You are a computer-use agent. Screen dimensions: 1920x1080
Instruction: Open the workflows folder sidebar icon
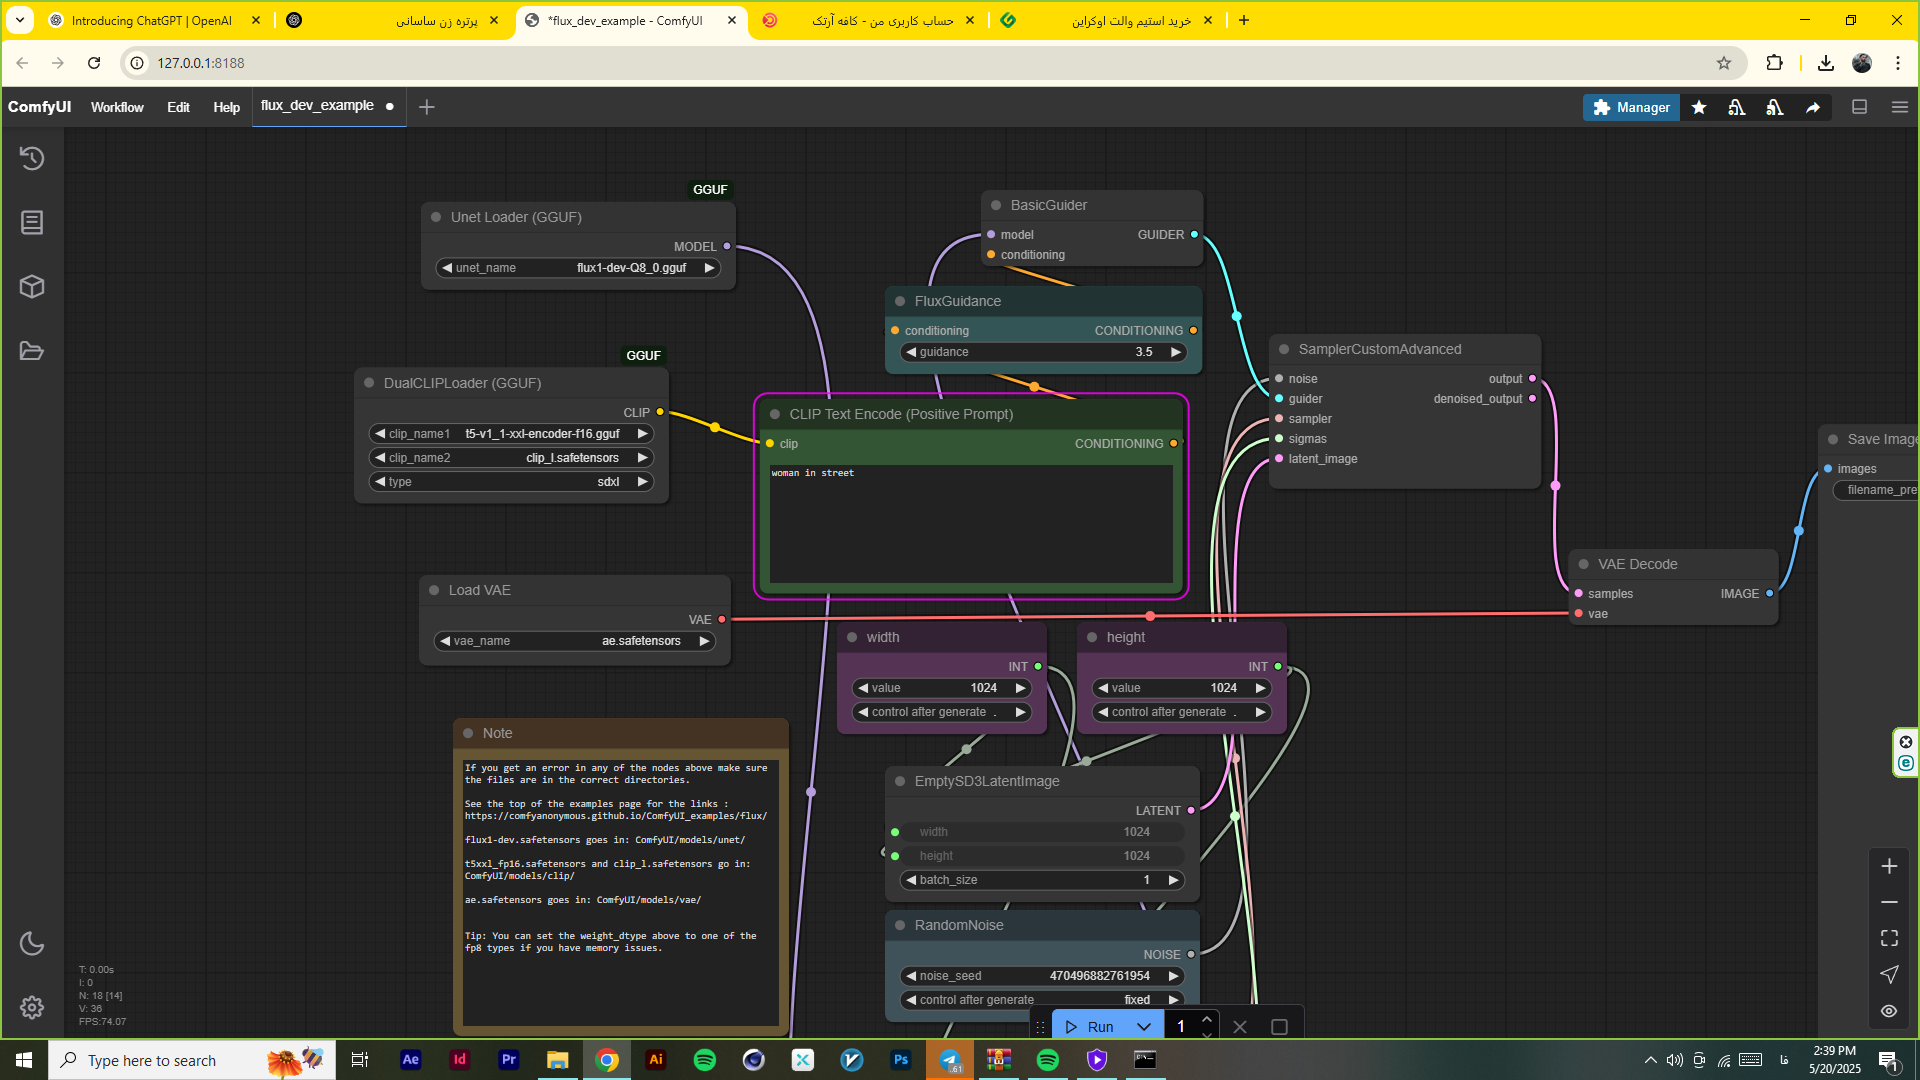pyautogui.click(x=32, y=351)
